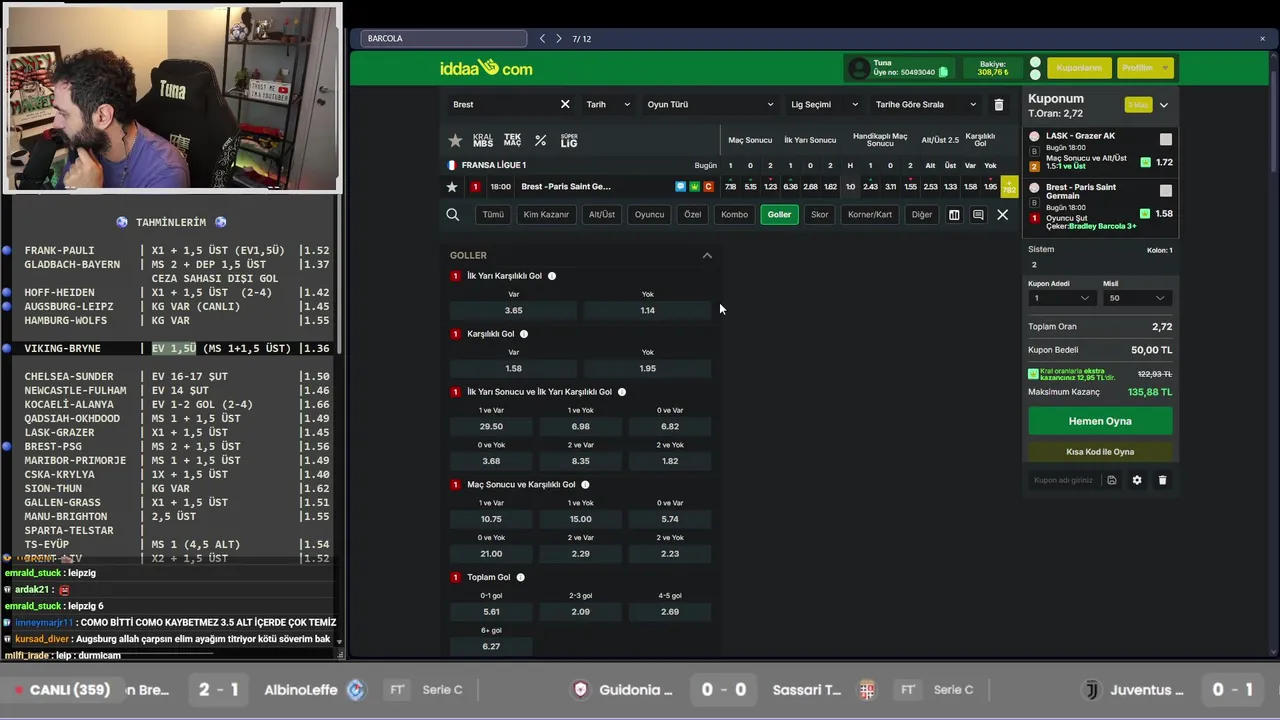The image size is (1280, 720).
Task: Open the statistics columns icon
Action: click(x=954, y=214)
